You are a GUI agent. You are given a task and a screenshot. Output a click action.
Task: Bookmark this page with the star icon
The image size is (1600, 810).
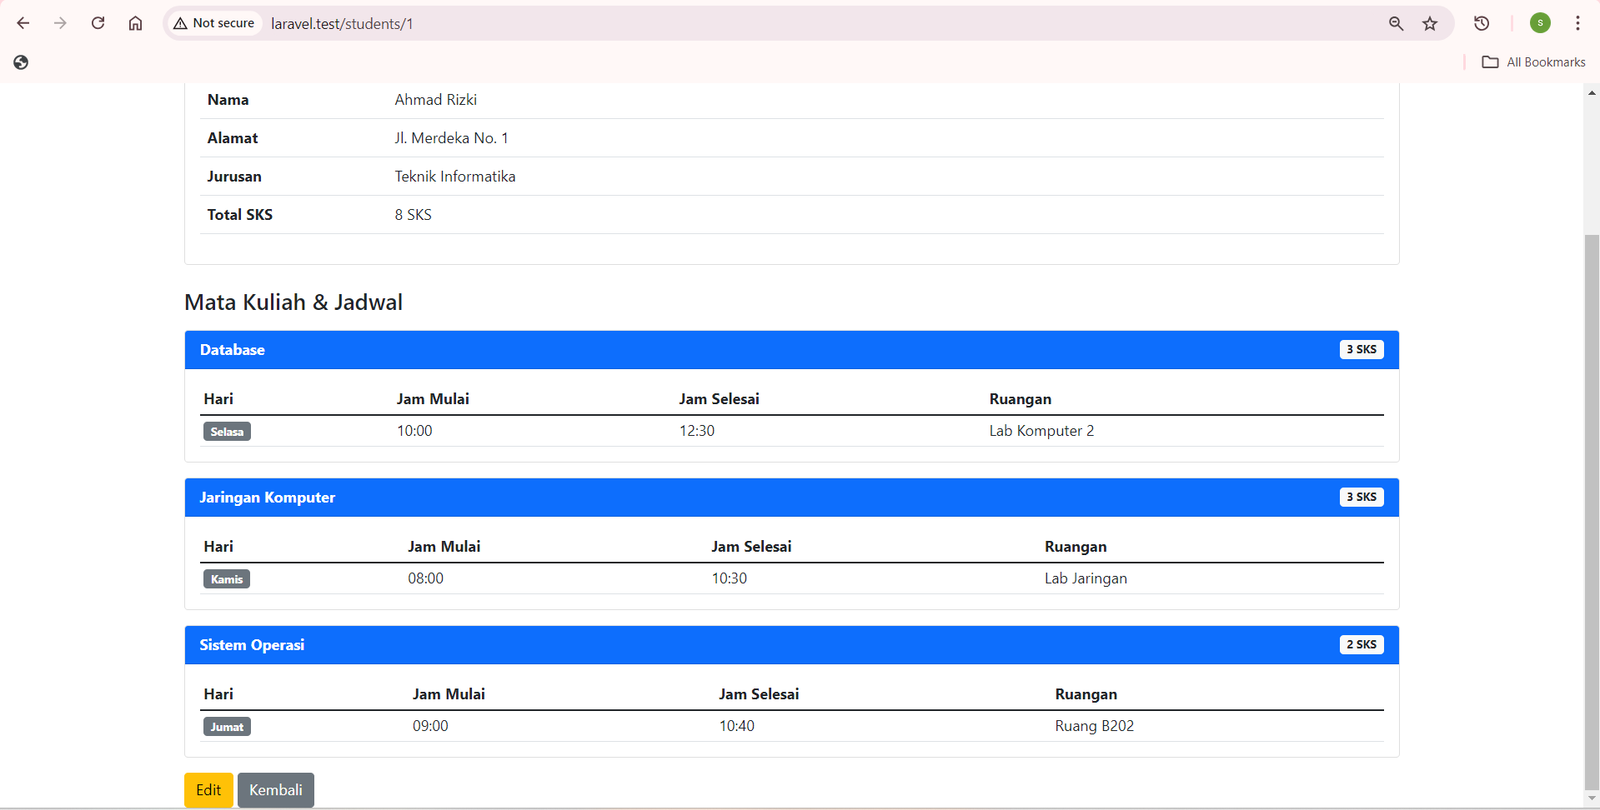coord(1430,23)
